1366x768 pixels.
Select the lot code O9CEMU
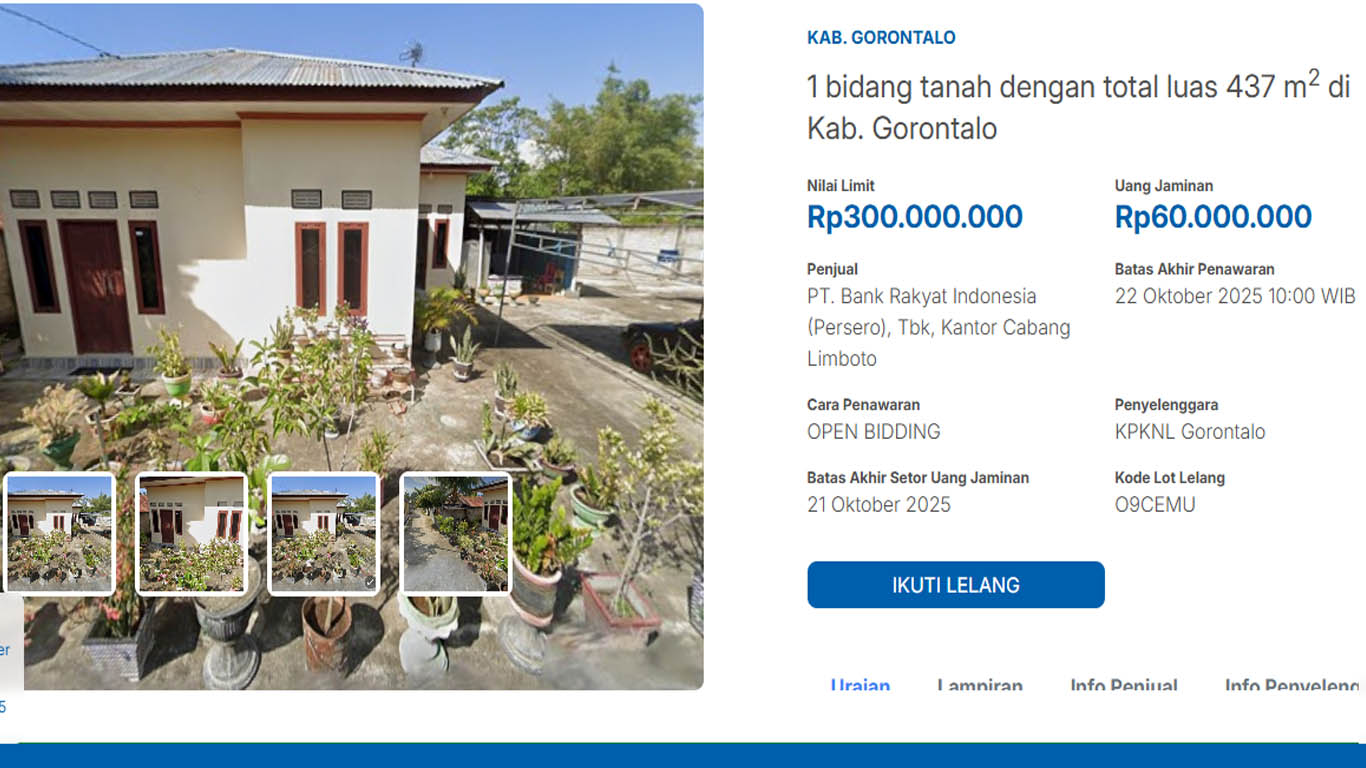1155,505
